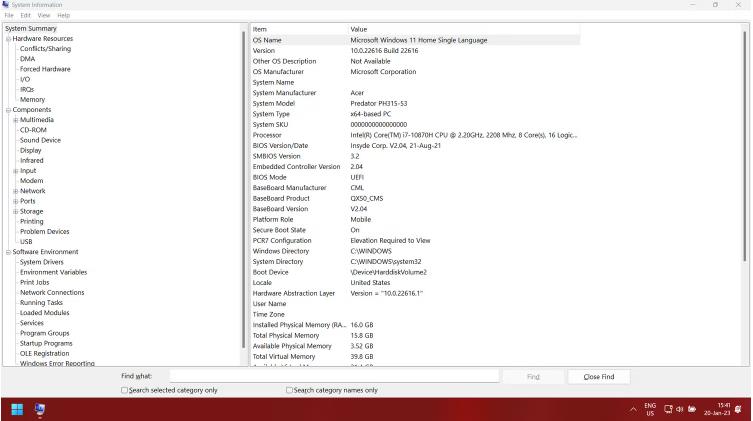Viewport: 753px width, 421px height.
Task: Select Infrared tree item
Action: [31, 160]
